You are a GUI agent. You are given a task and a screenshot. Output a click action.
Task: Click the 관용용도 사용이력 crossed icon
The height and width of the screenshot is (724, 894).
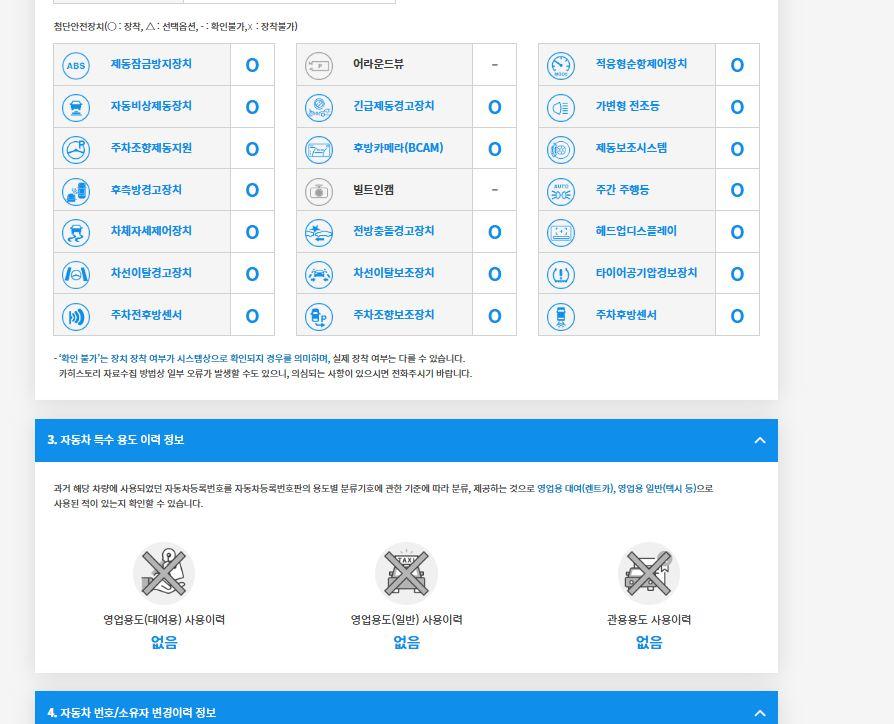pos(649,572)
